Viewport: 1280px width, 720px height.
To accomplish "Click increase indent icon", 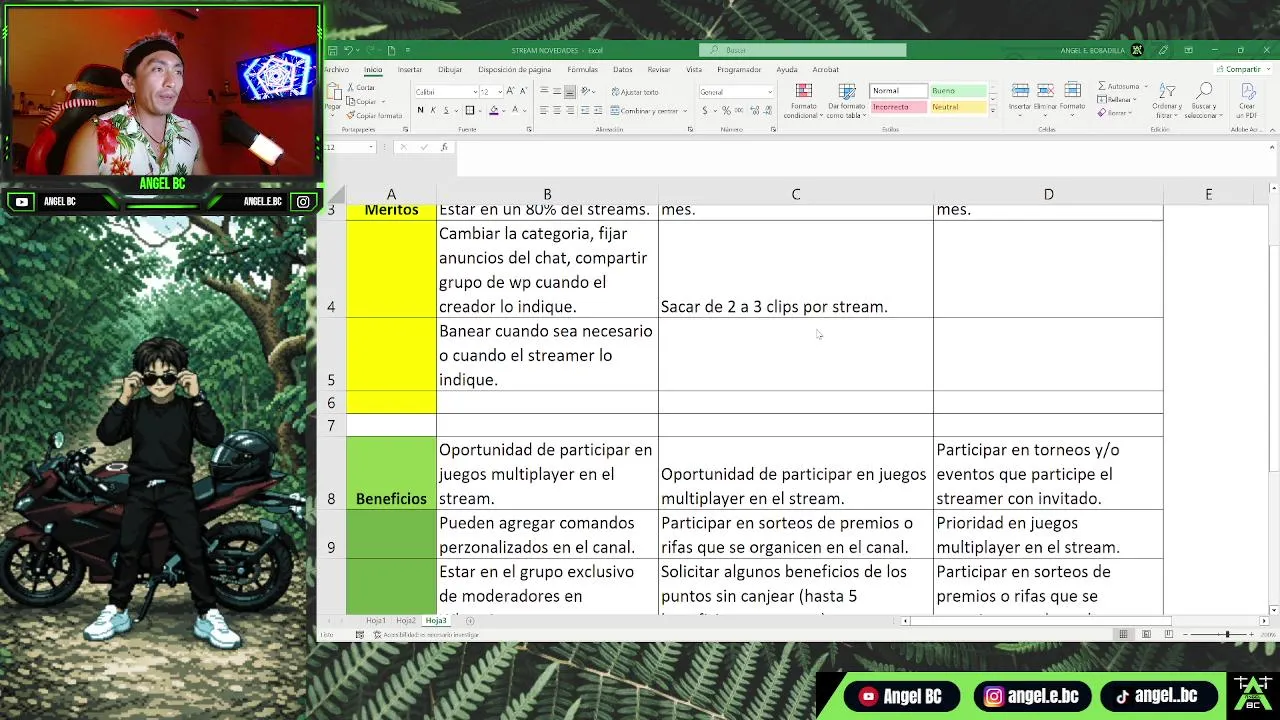I will coord(598,110).
